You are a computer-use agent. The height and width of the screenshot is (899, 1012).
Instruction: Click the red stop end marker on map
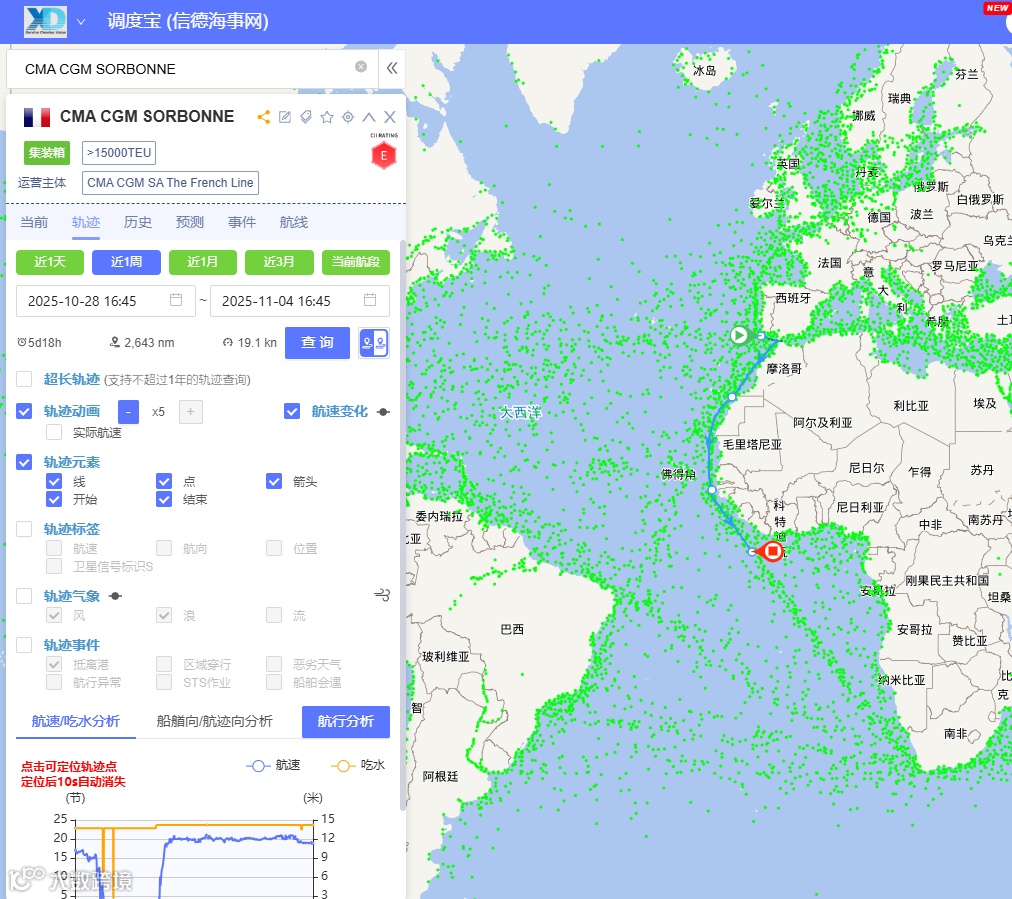[x=772, y=551]
